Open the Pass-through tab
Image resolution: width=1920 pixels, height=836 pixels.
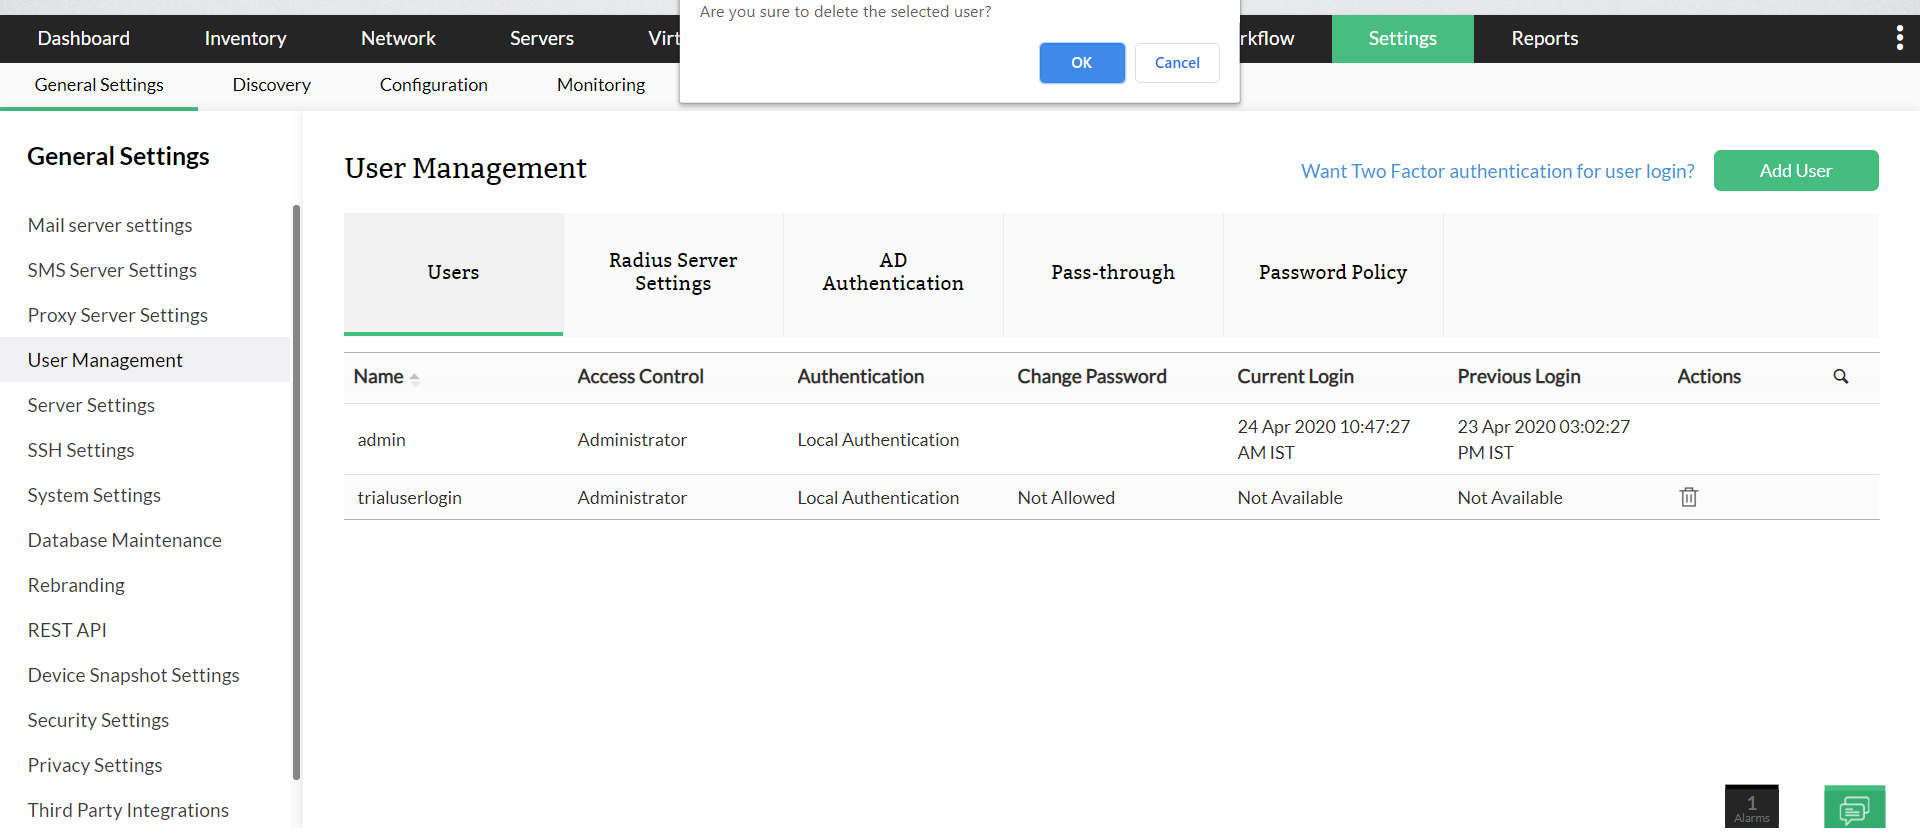coord(1112,272)
